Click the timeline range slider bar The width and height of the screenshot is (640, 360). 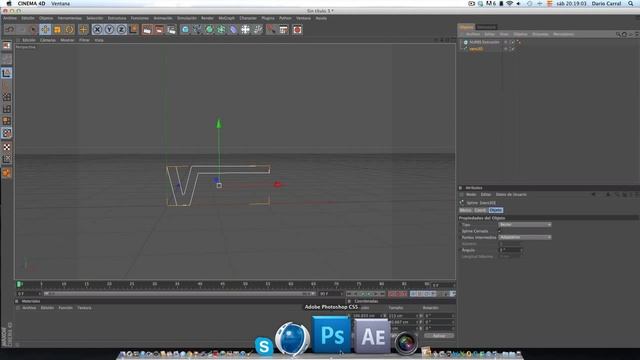pos(179,293)
